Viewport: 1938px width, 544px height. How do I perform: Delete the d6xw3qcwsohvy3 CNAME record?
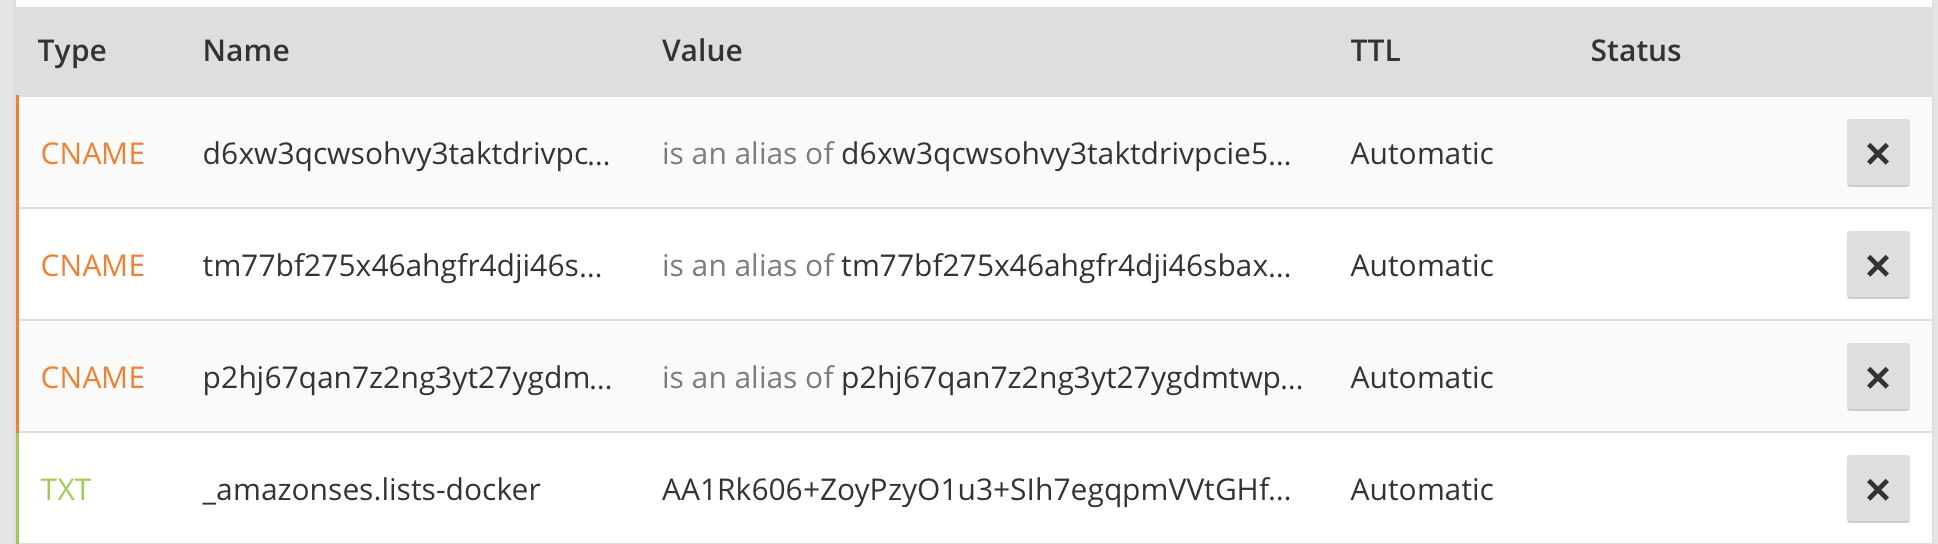coord(1877,153)
